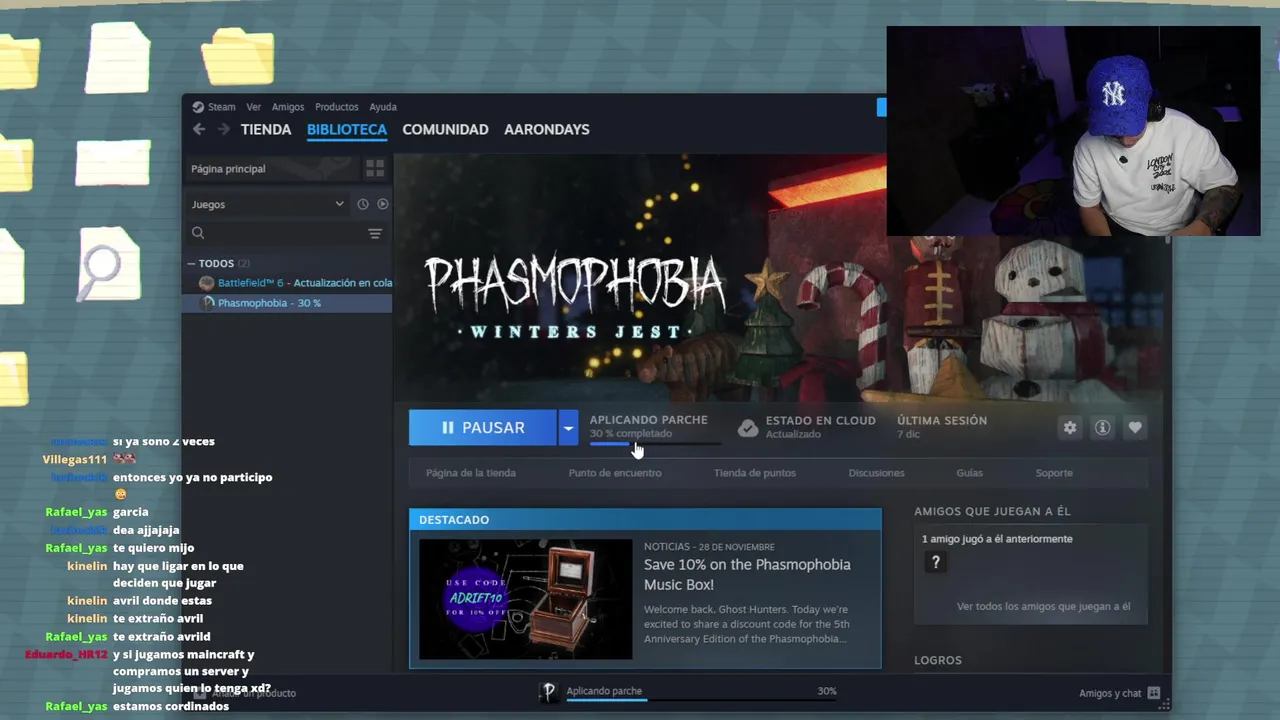The image size is (1280, 720).
Task: Click the cloud status checkmark icon
Action: pyautogui.click(x=748, y=428)
